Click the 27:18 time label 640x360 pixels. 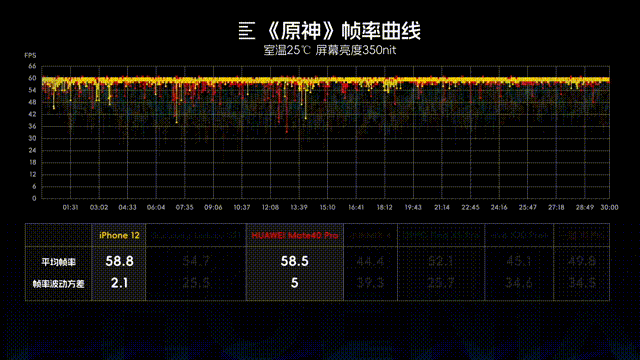[x=556, y=207]
